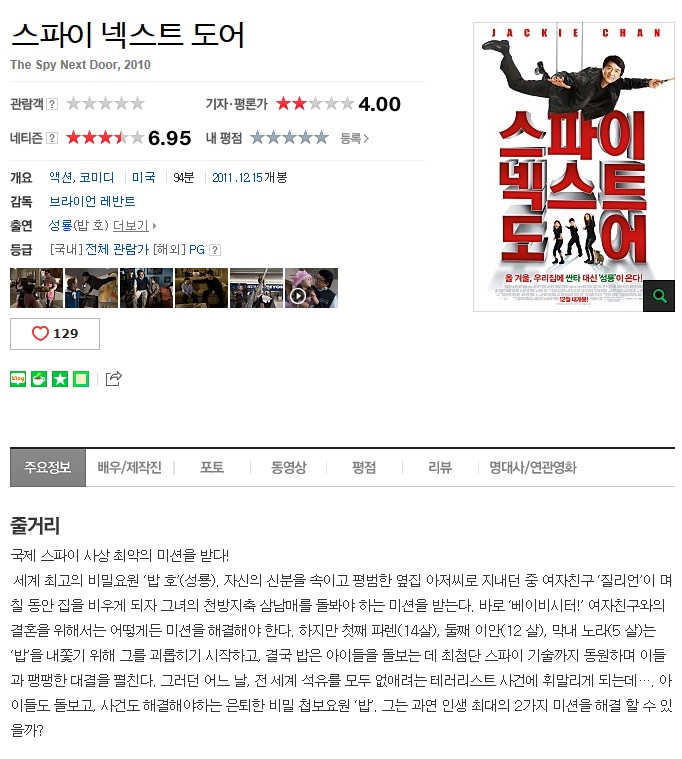Image resolution: width=682 pixels, height=759 pixels.
Task: Play the video thumbnail with play icon
Action: [311, 288]
